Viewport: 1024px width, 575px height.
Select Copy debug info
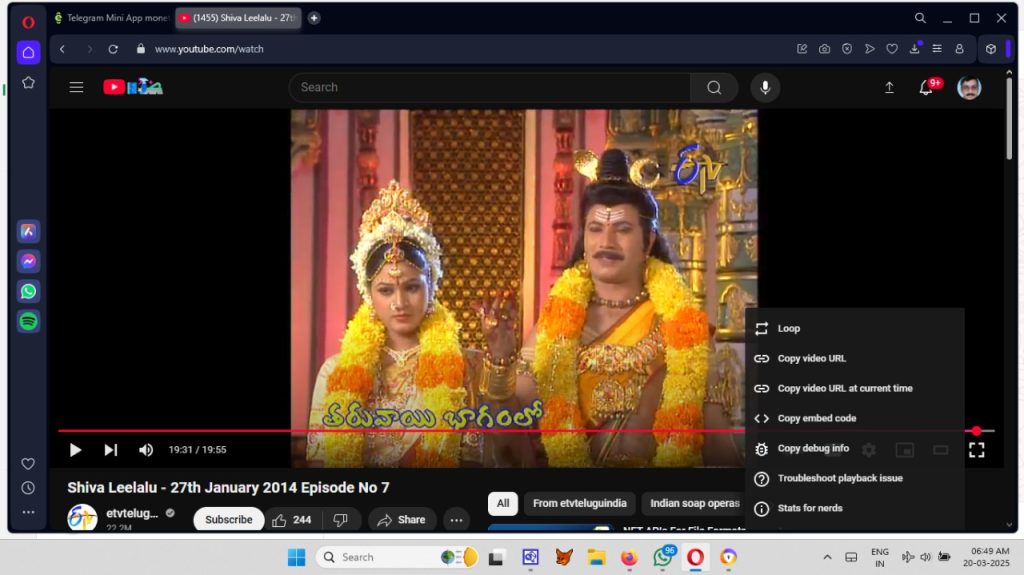[x=854, y=449]
